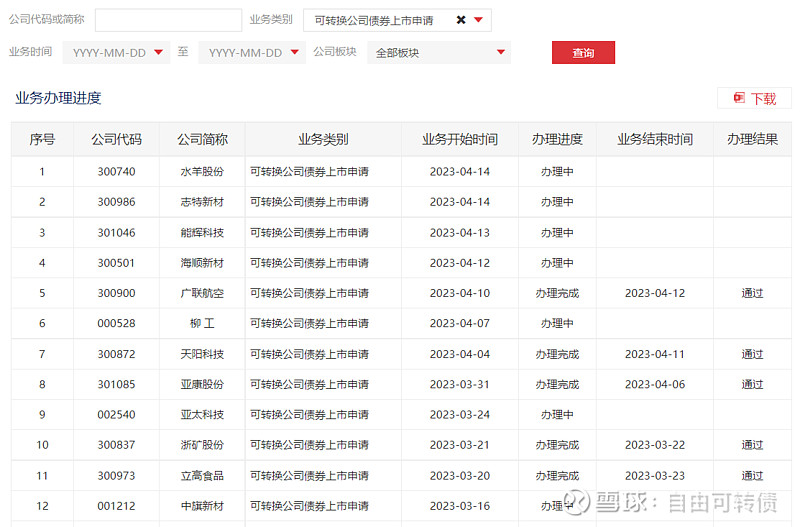Select company code 301046
This screenshot has width=800, height=527.
point(116,233)
